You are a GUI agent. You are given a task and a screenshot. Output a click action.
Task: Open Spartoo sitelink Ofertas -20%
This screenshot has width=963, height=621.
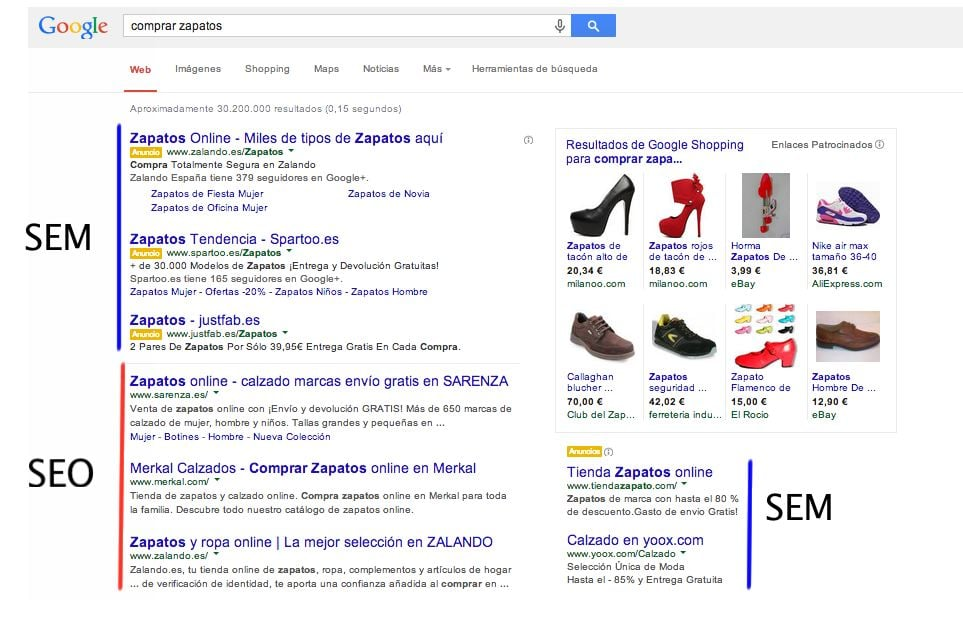[x=235, y=292]
